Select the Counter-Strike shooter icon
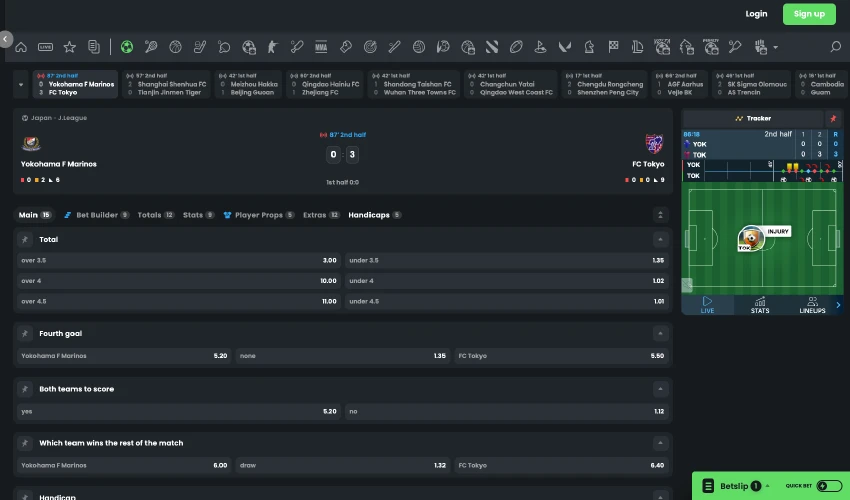850x500 pixels. tap(272, 47)
